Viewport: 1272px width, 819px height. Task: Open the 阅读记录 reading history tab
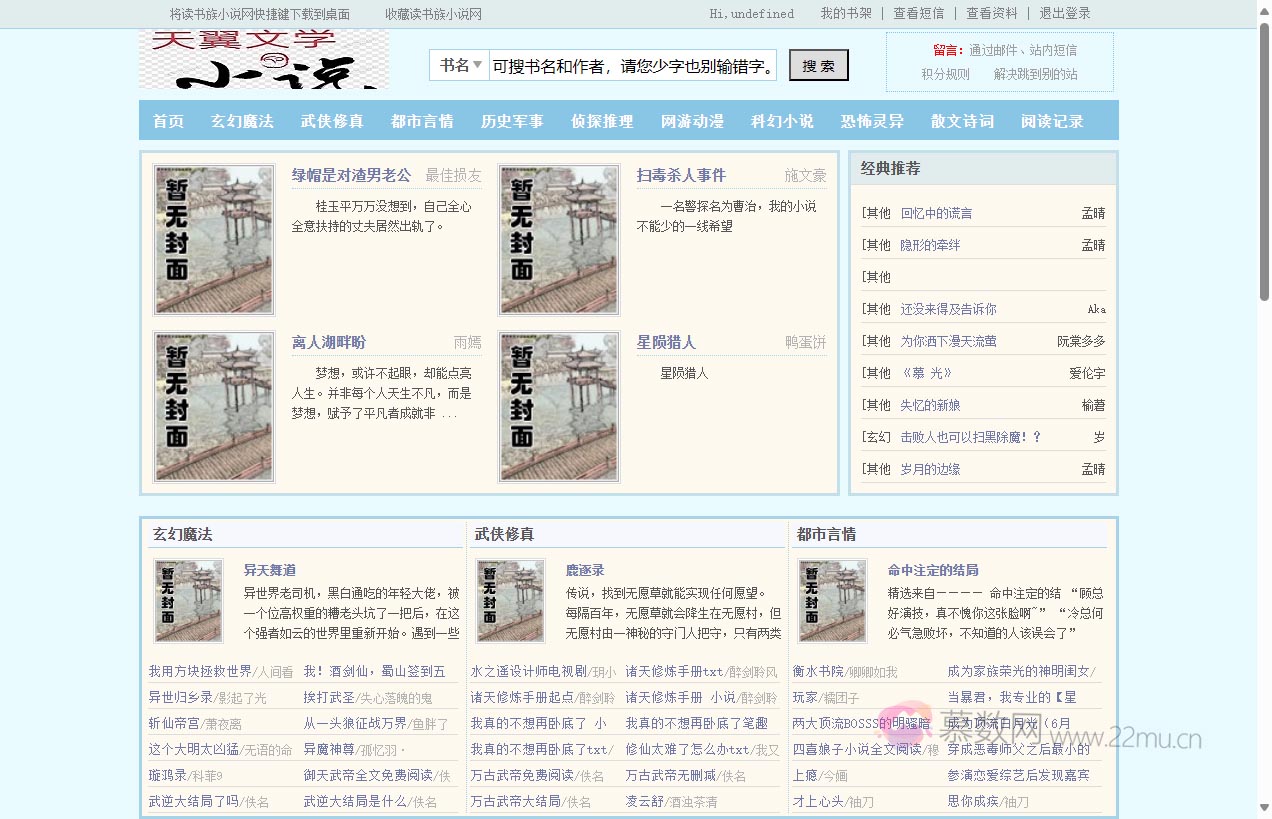(x=1051, y=120)
